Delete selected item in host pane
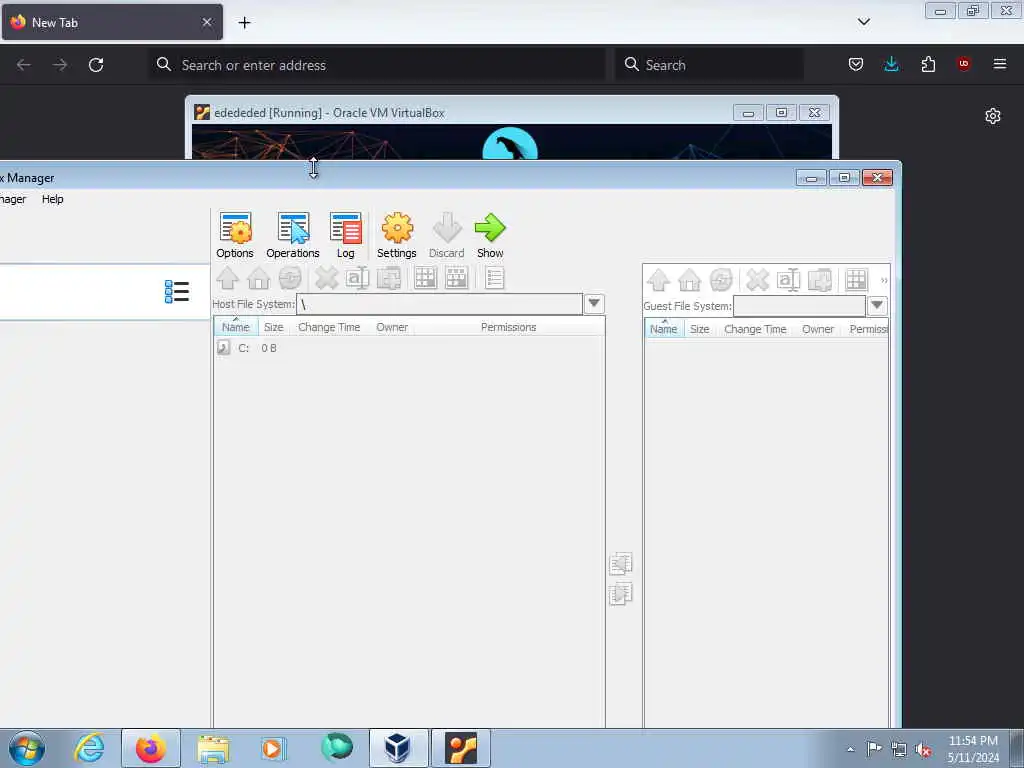The height and width of the screenshot is (768, 1024). pyautogui.click(x=327, y=278)
